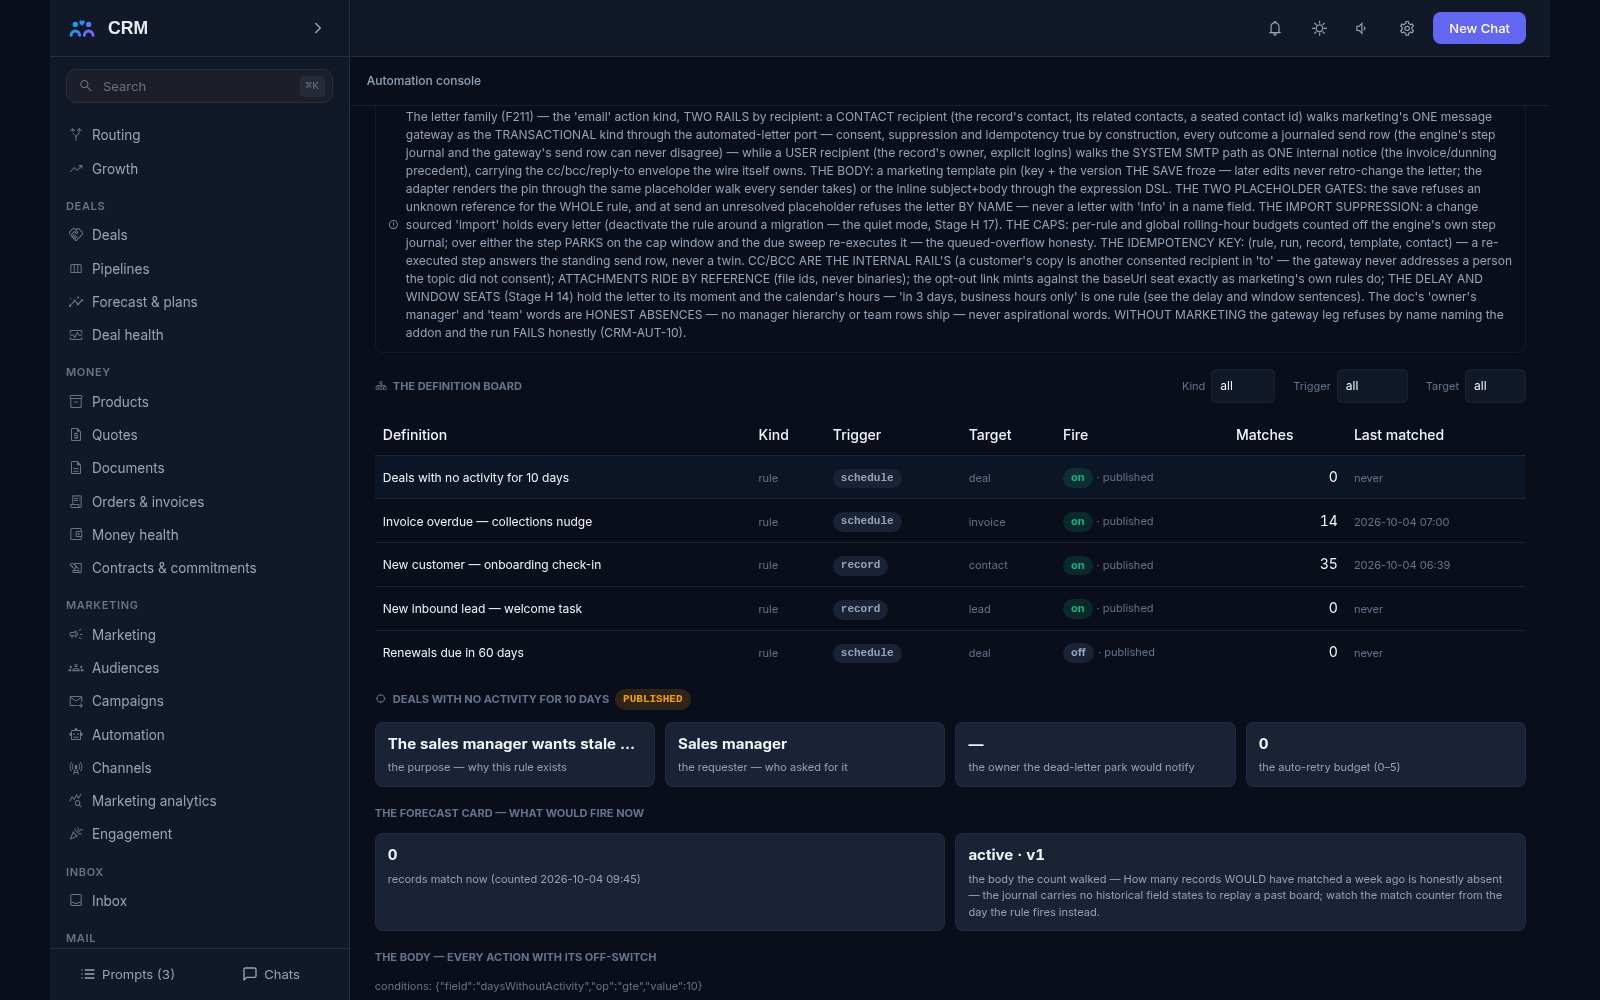Focus the sidebar Search field
1600x1000 pixels.
[200, 86]
